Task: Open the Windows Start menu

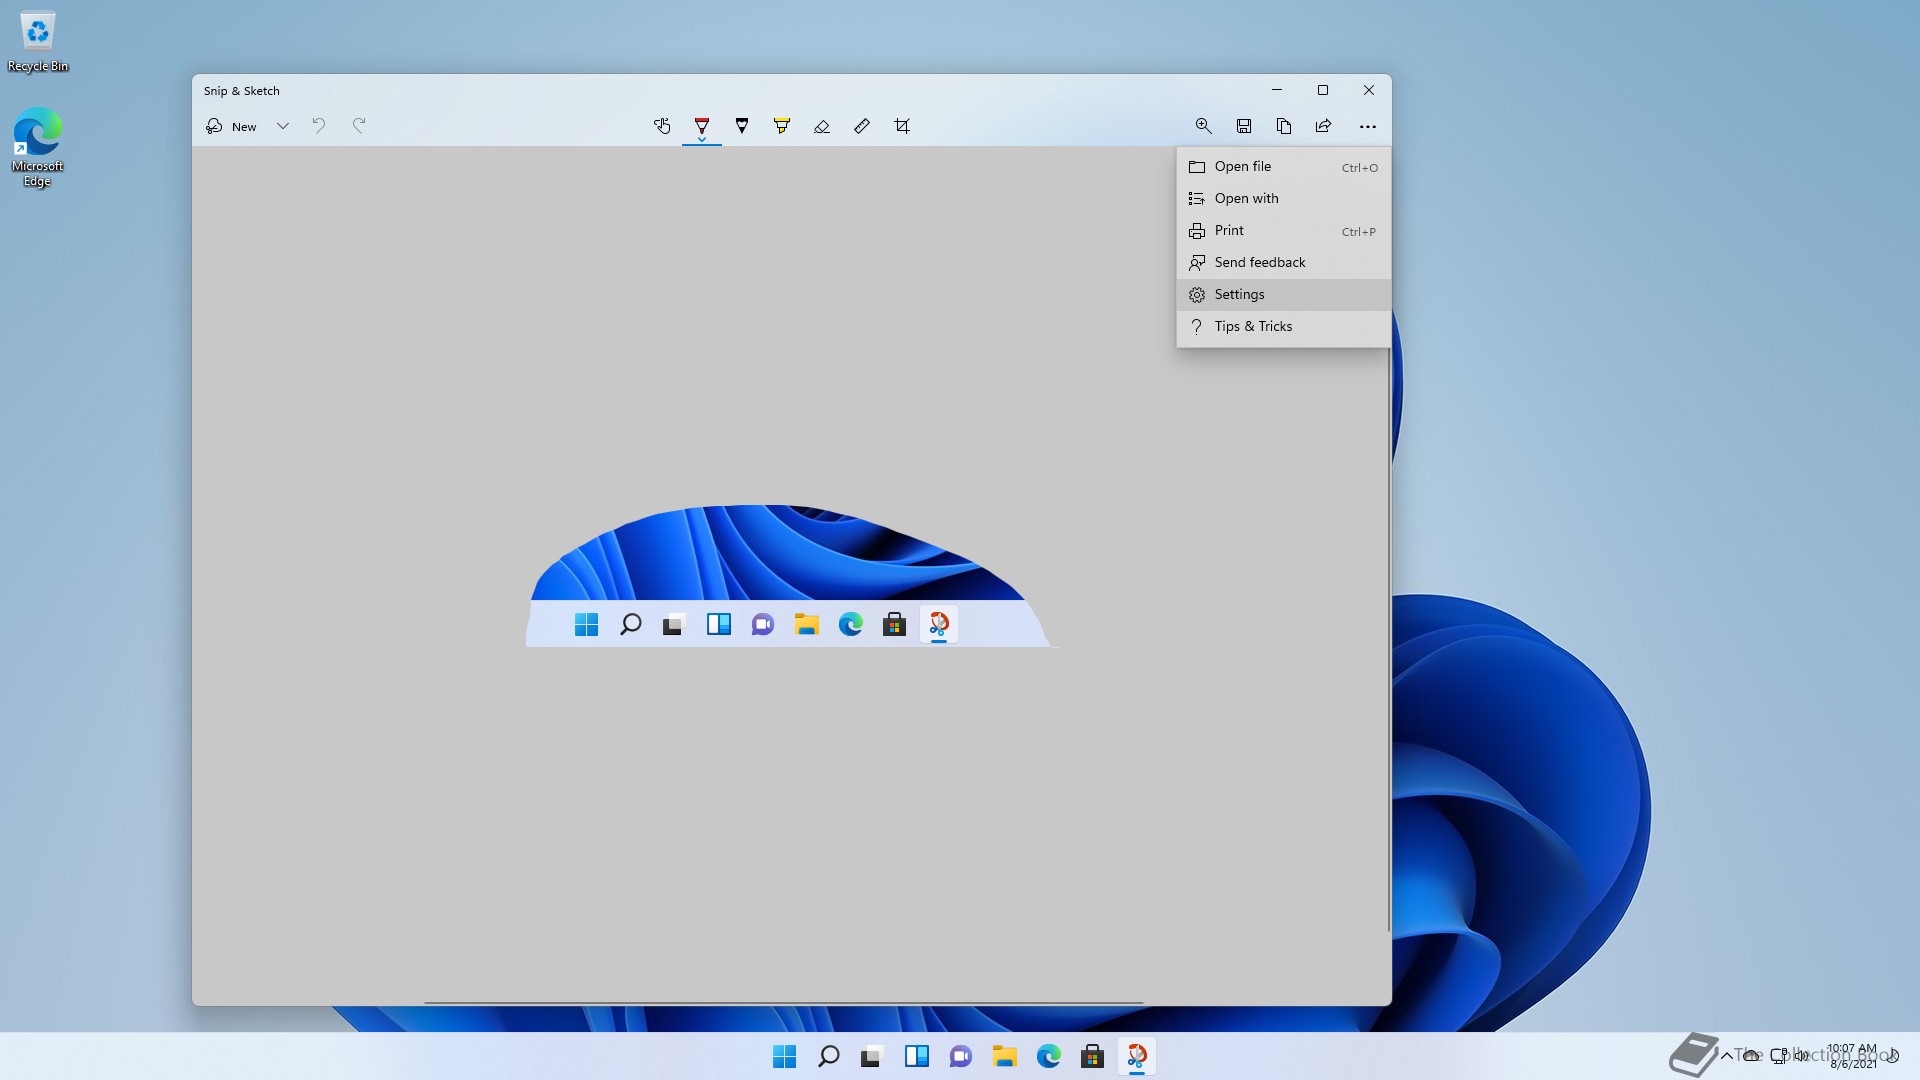Action: click(x=785, y=1056)
